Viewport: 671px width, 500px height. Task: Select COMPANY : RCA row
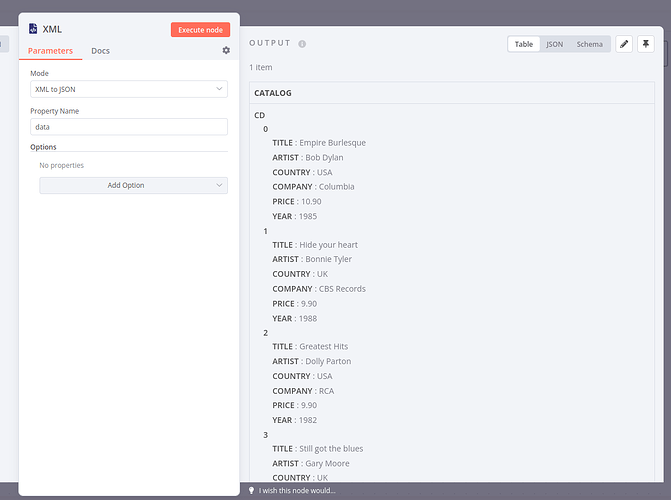(303, 391)
